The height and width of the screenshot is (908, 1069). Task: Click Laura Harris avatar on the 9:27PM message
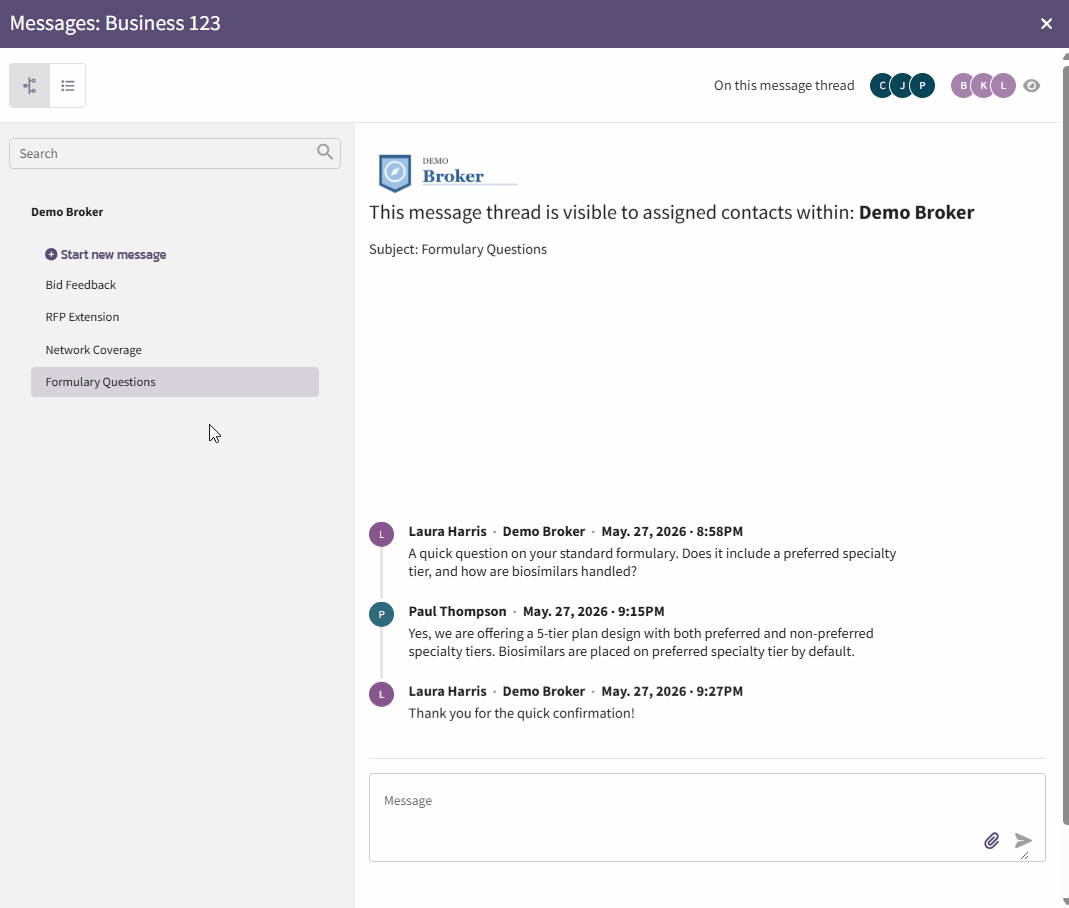coord(382,694)
